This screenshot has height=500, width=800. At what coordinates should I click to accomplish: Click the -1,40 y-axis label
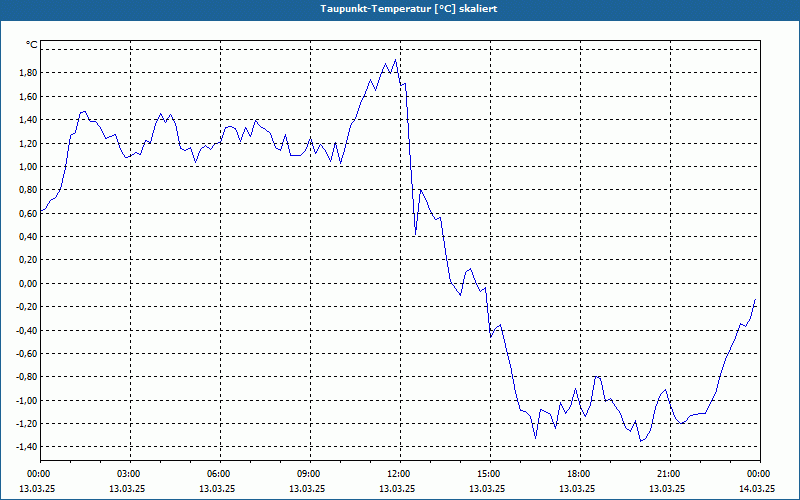coord(27,447)
